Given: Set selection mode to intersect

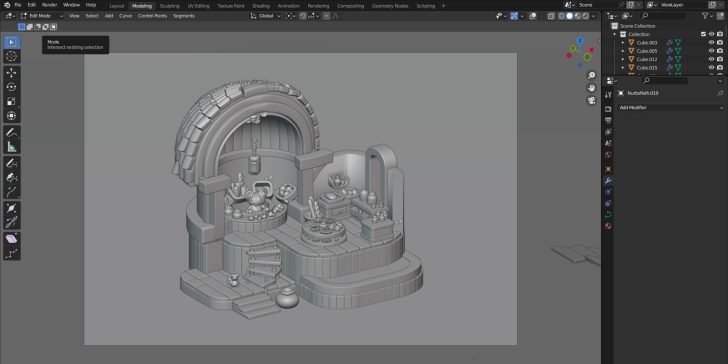Looking at the screenshot, I should (53, 27).
